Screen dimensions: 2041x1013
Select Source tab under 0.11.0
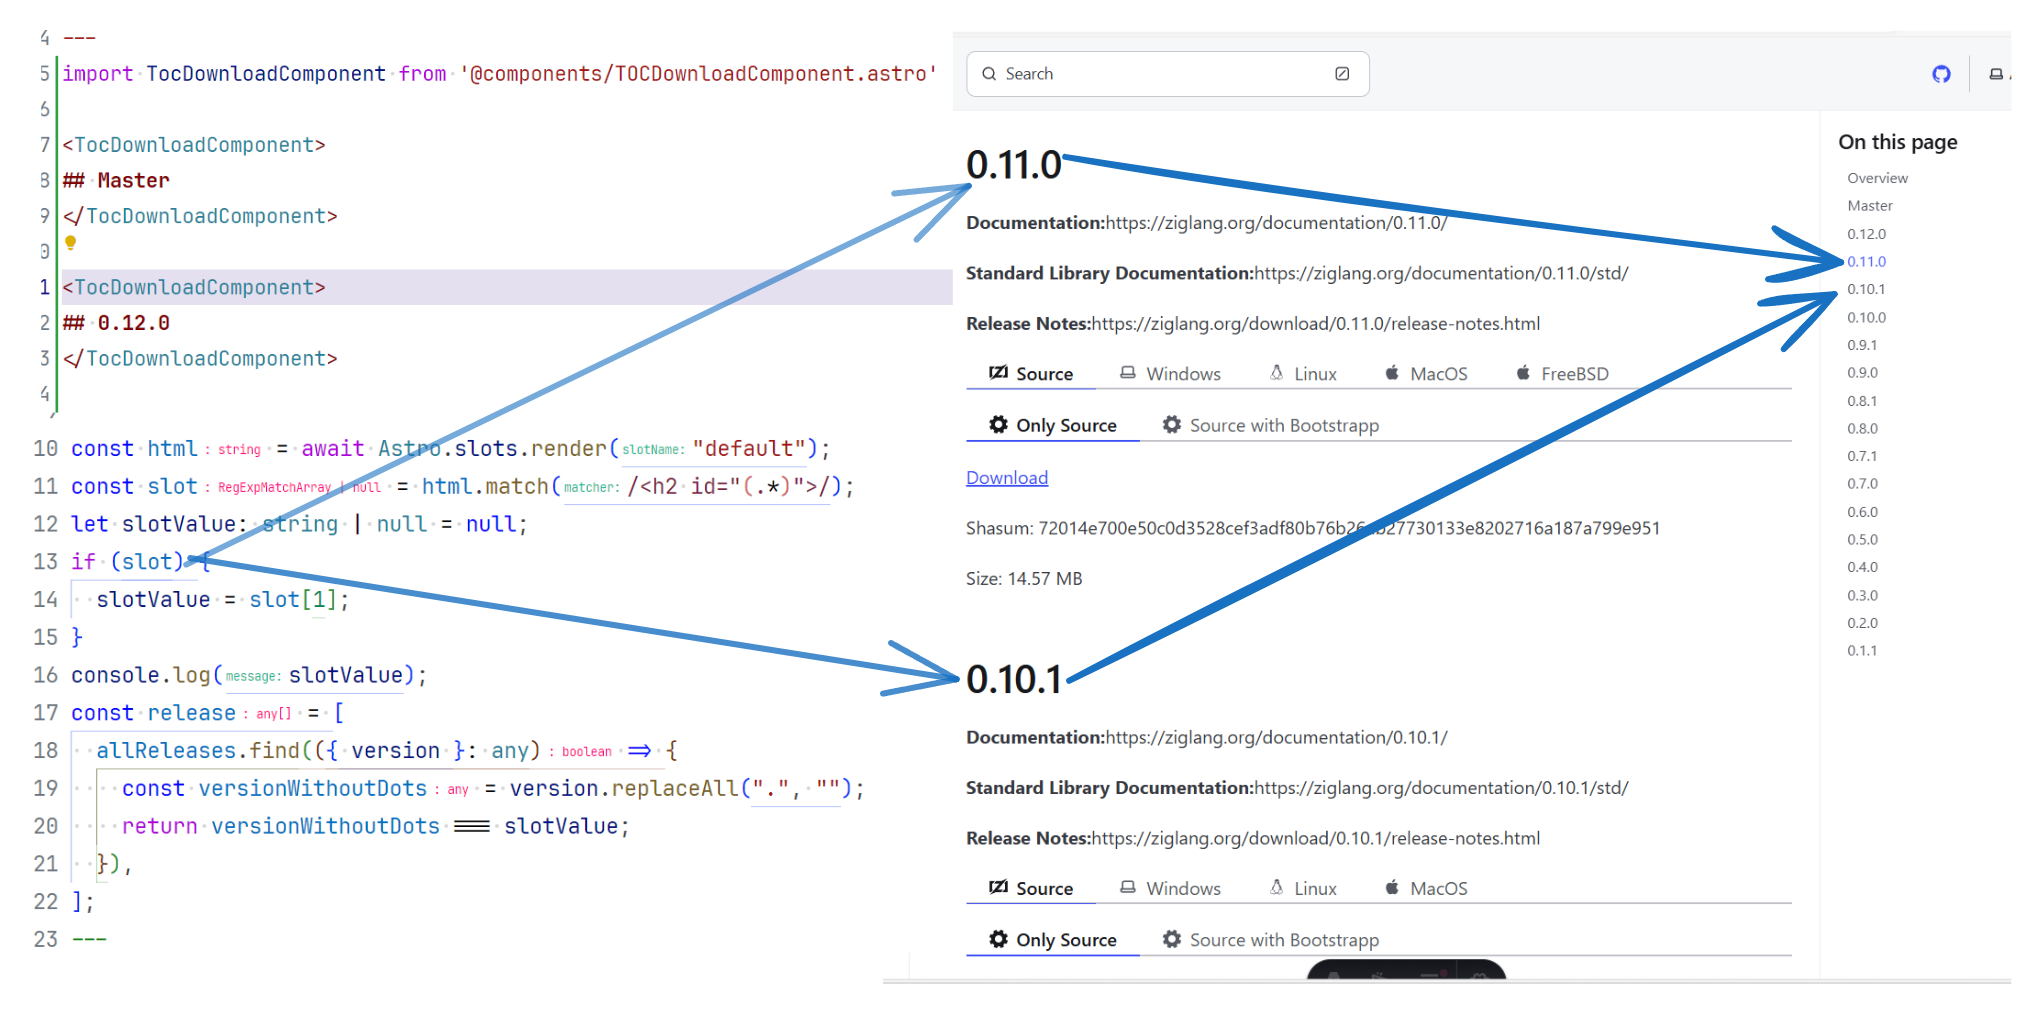pos(1030,374)
